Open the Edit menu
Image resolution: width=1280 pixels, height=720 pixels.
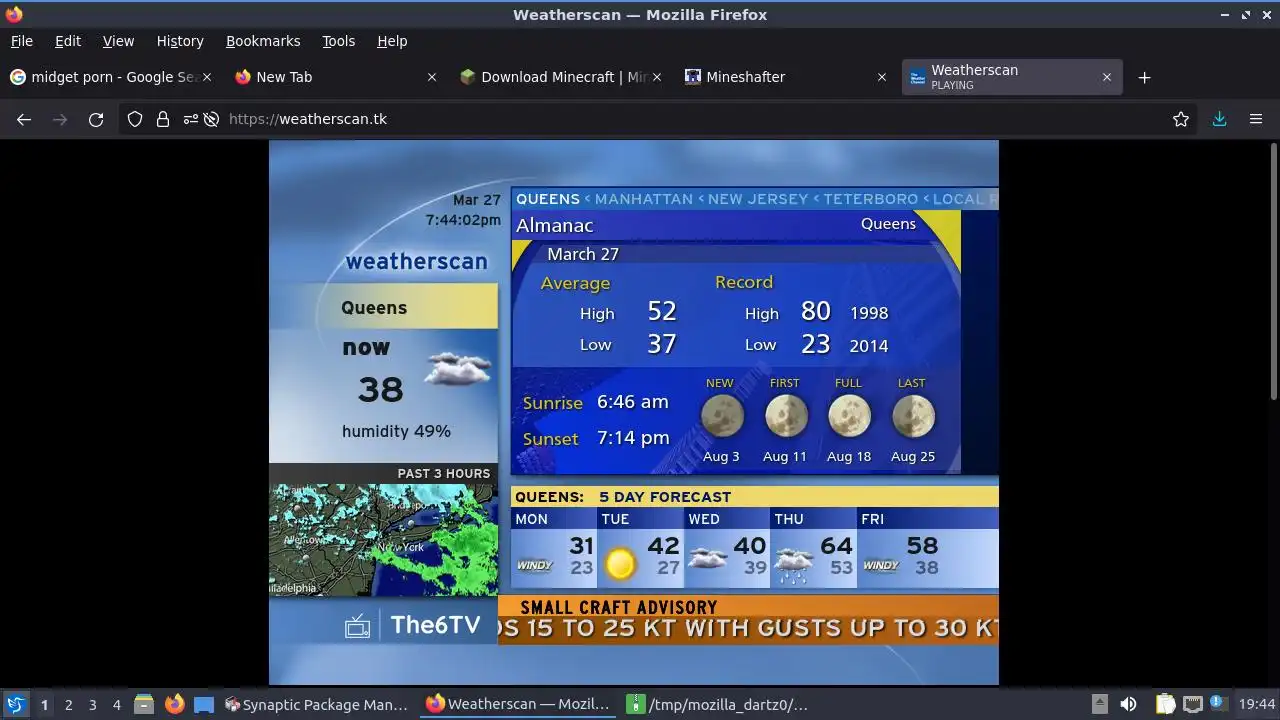click(68, 41)
